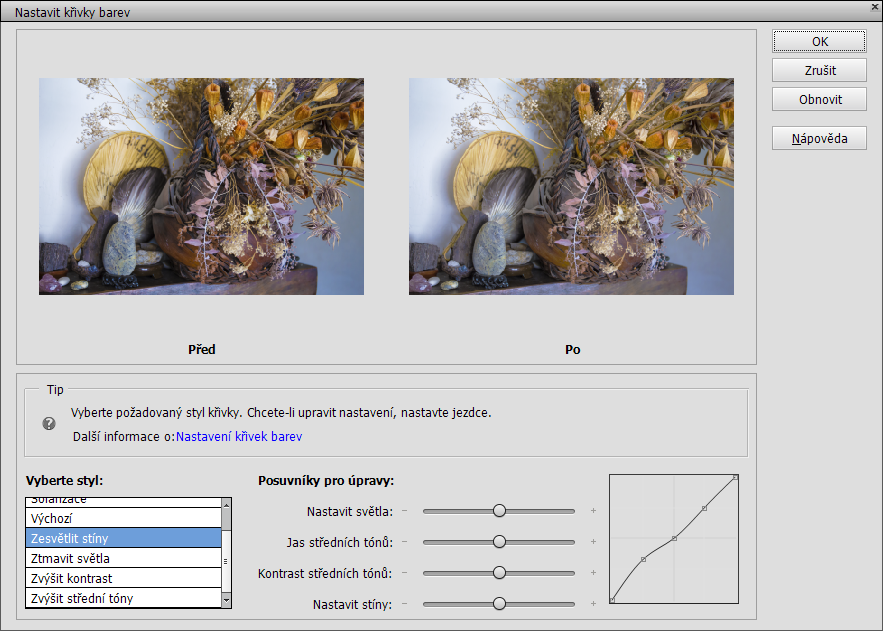Click the plus icon beside Nastavit světla slider
883x631 pixels.
point(593,511)
